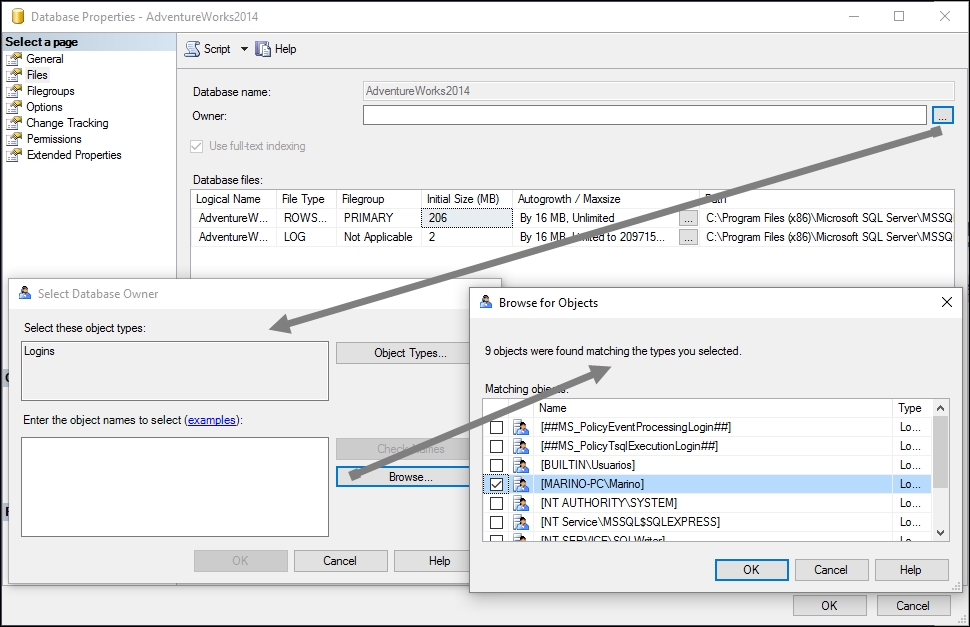Click the ellipsis button next to Owner
The height and width of the screenshot is (627, 970).
pyautogui.click(x=942, y=115)
